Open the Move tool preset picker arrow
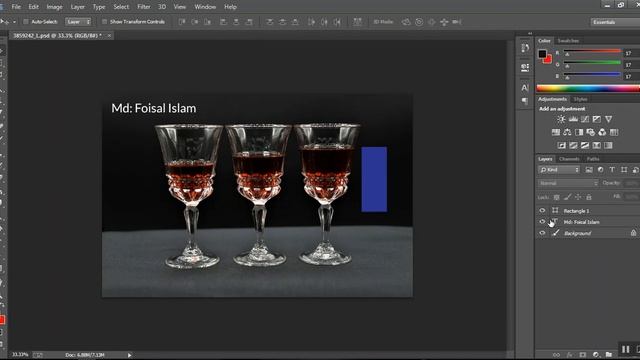 pyautogui.click(x=15, y=22)
